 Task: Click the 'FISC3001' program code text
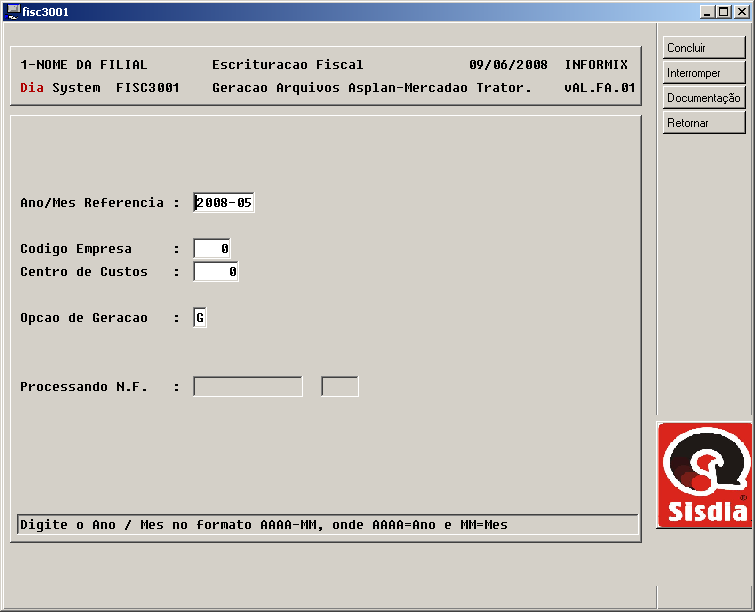148,88
